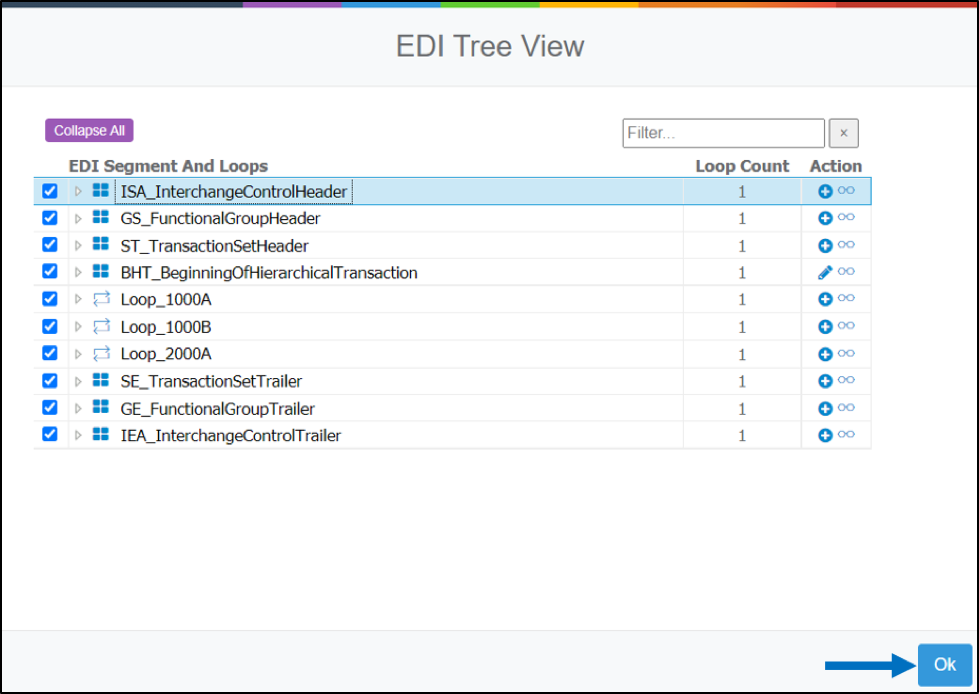Click the link icon for ISA_InterchangeControlHeader
The image size is (979, 694).
[846, 190]
